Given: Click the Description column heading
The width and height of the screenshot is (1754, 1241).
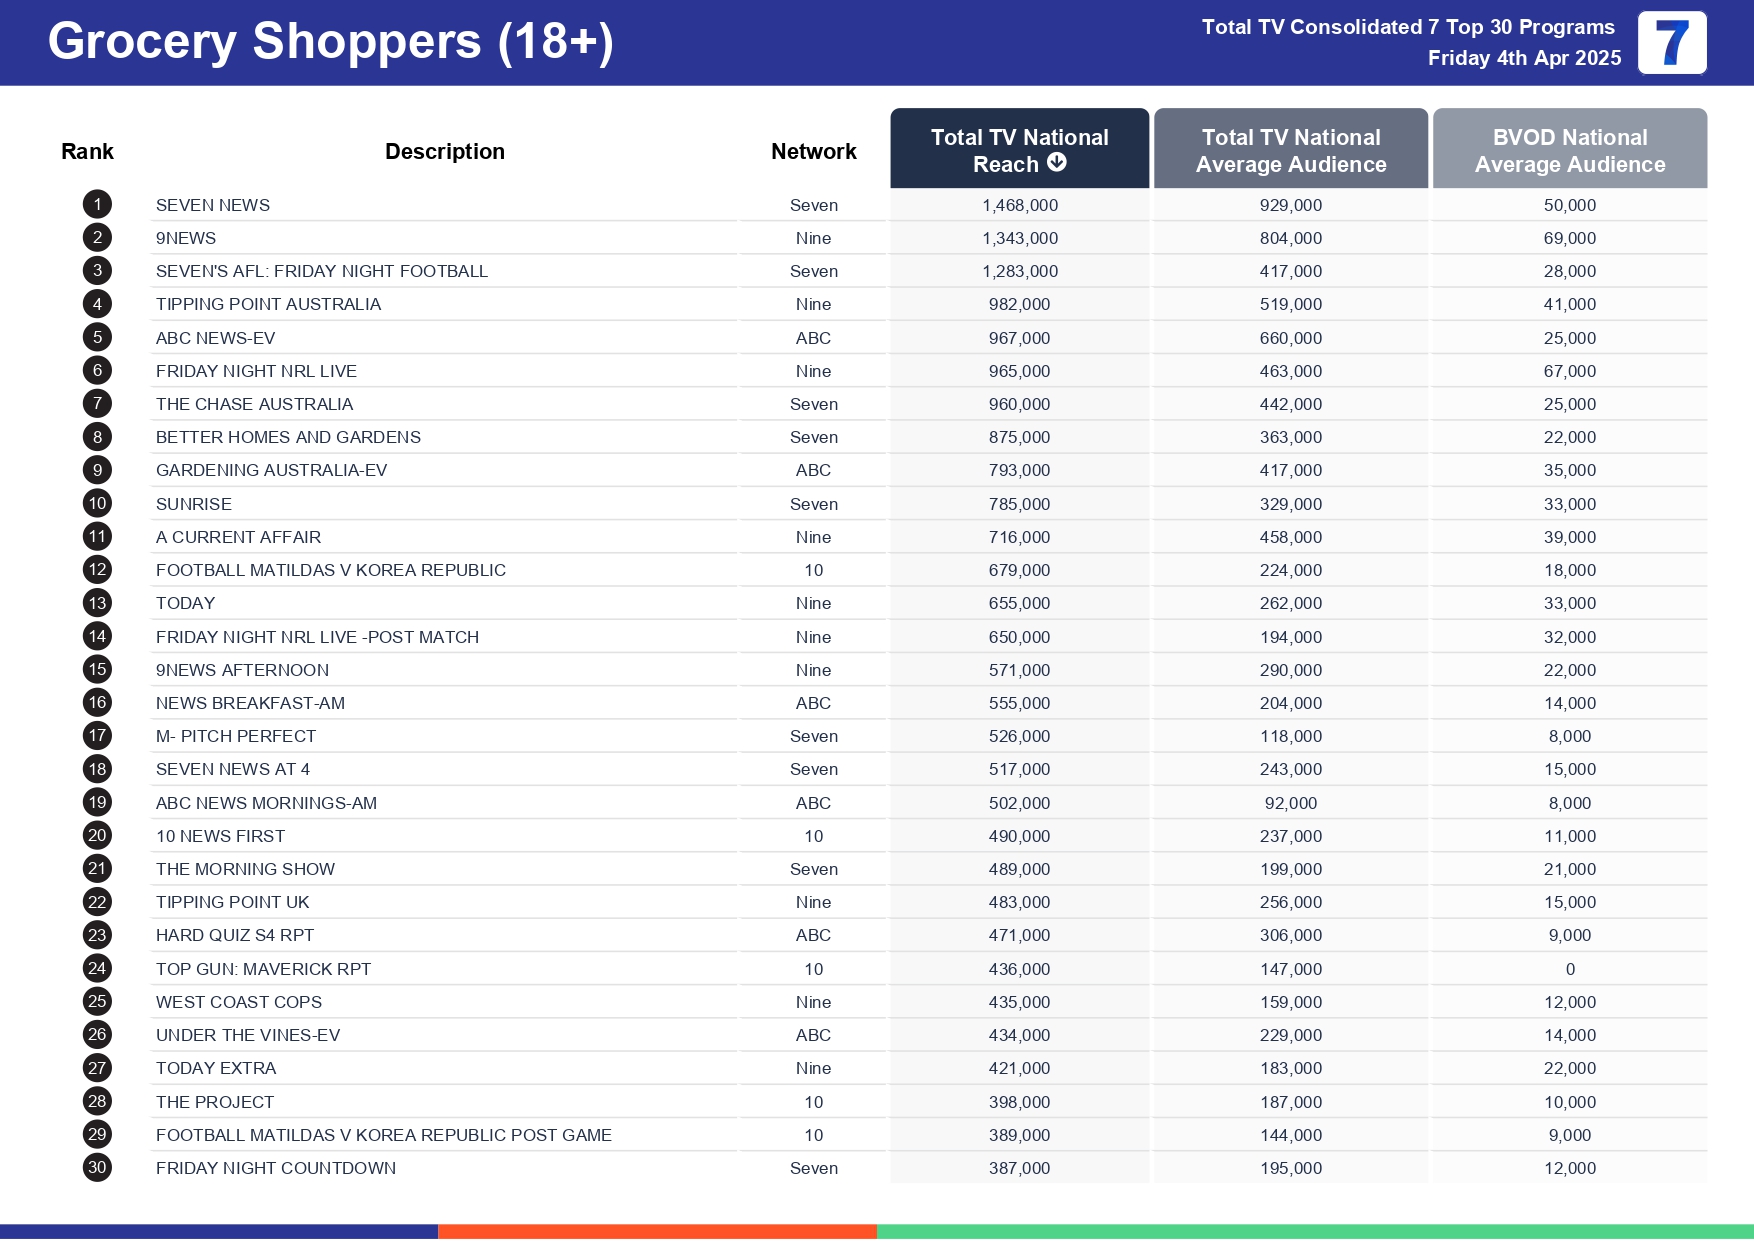Looking at the screenshot, I should coord(444,151).
